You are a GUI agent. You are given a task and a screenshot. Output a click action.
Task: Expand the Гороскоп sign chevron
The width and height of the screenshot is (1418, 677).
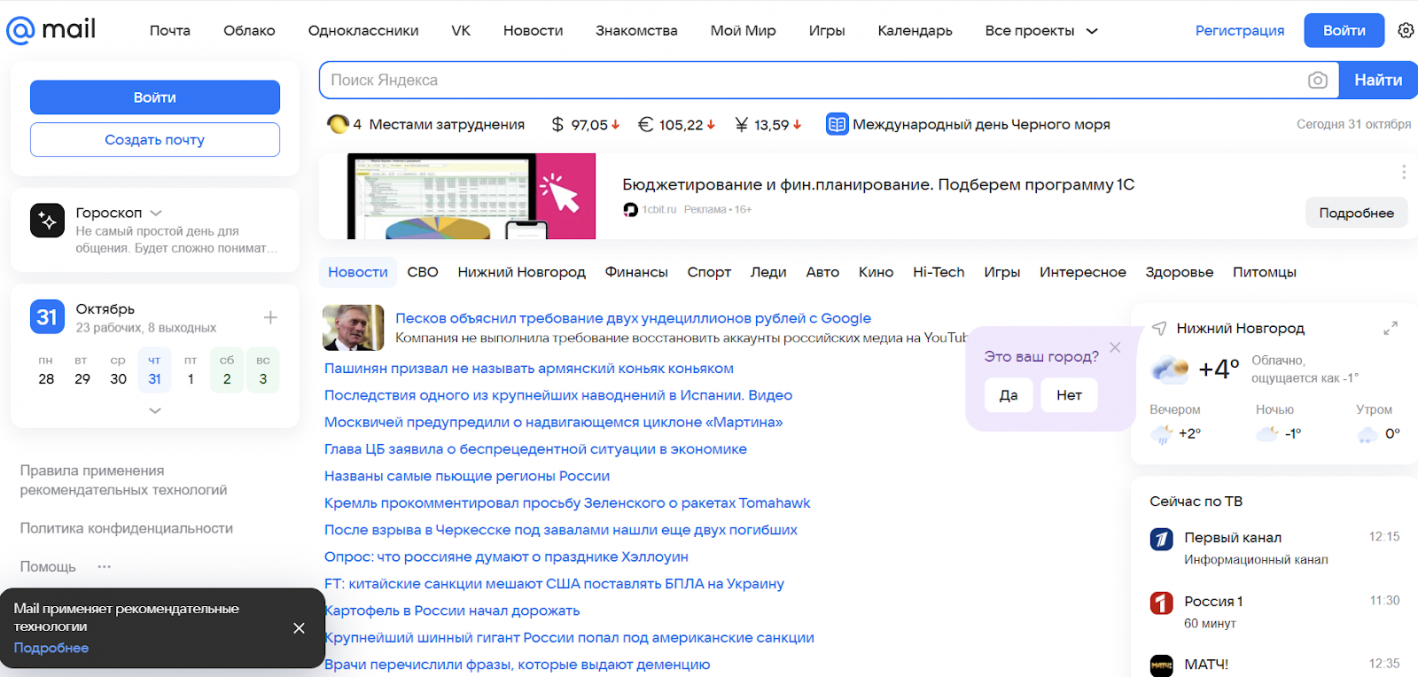pyautogui.click(x=156, y=213)
